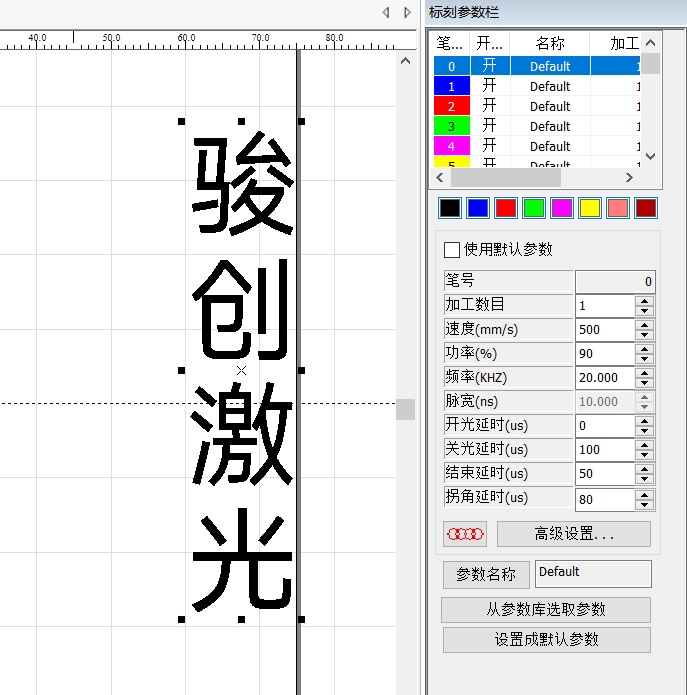Click pen list scroll right arrow
687x695 pixels.
point(629,178)
